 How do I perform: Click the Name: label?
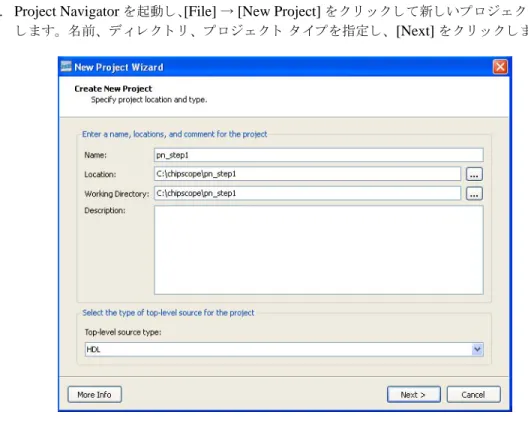click(x=95, y=155)
